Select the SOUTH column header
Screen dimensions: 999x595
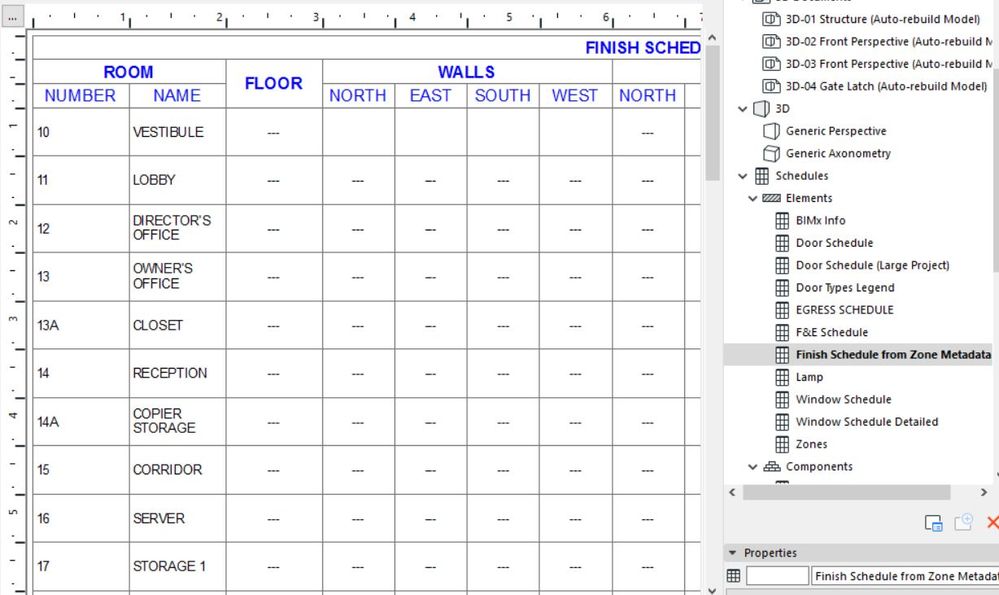503,96
